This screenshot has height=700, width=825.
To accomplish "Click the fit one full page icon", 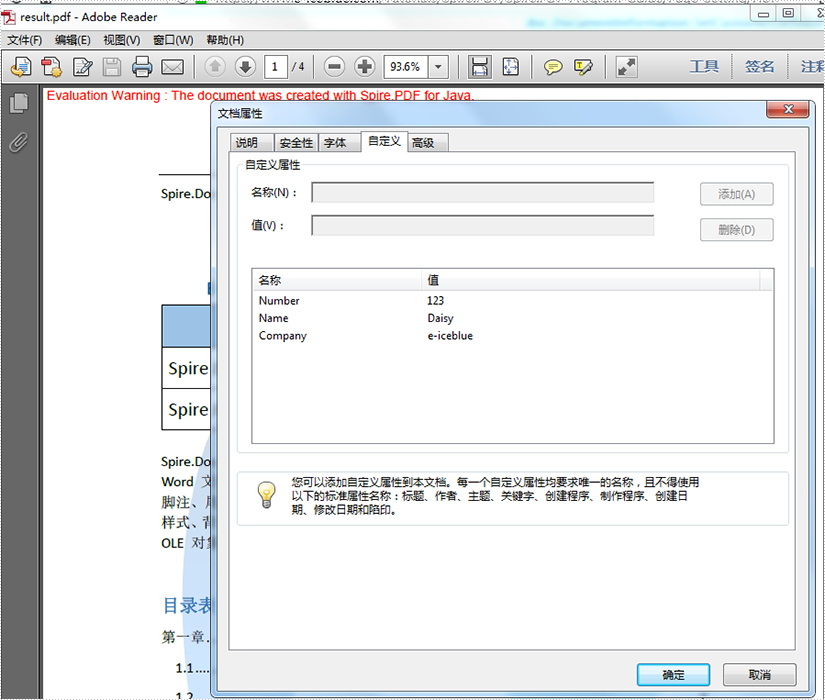I will tap(510, 67).
